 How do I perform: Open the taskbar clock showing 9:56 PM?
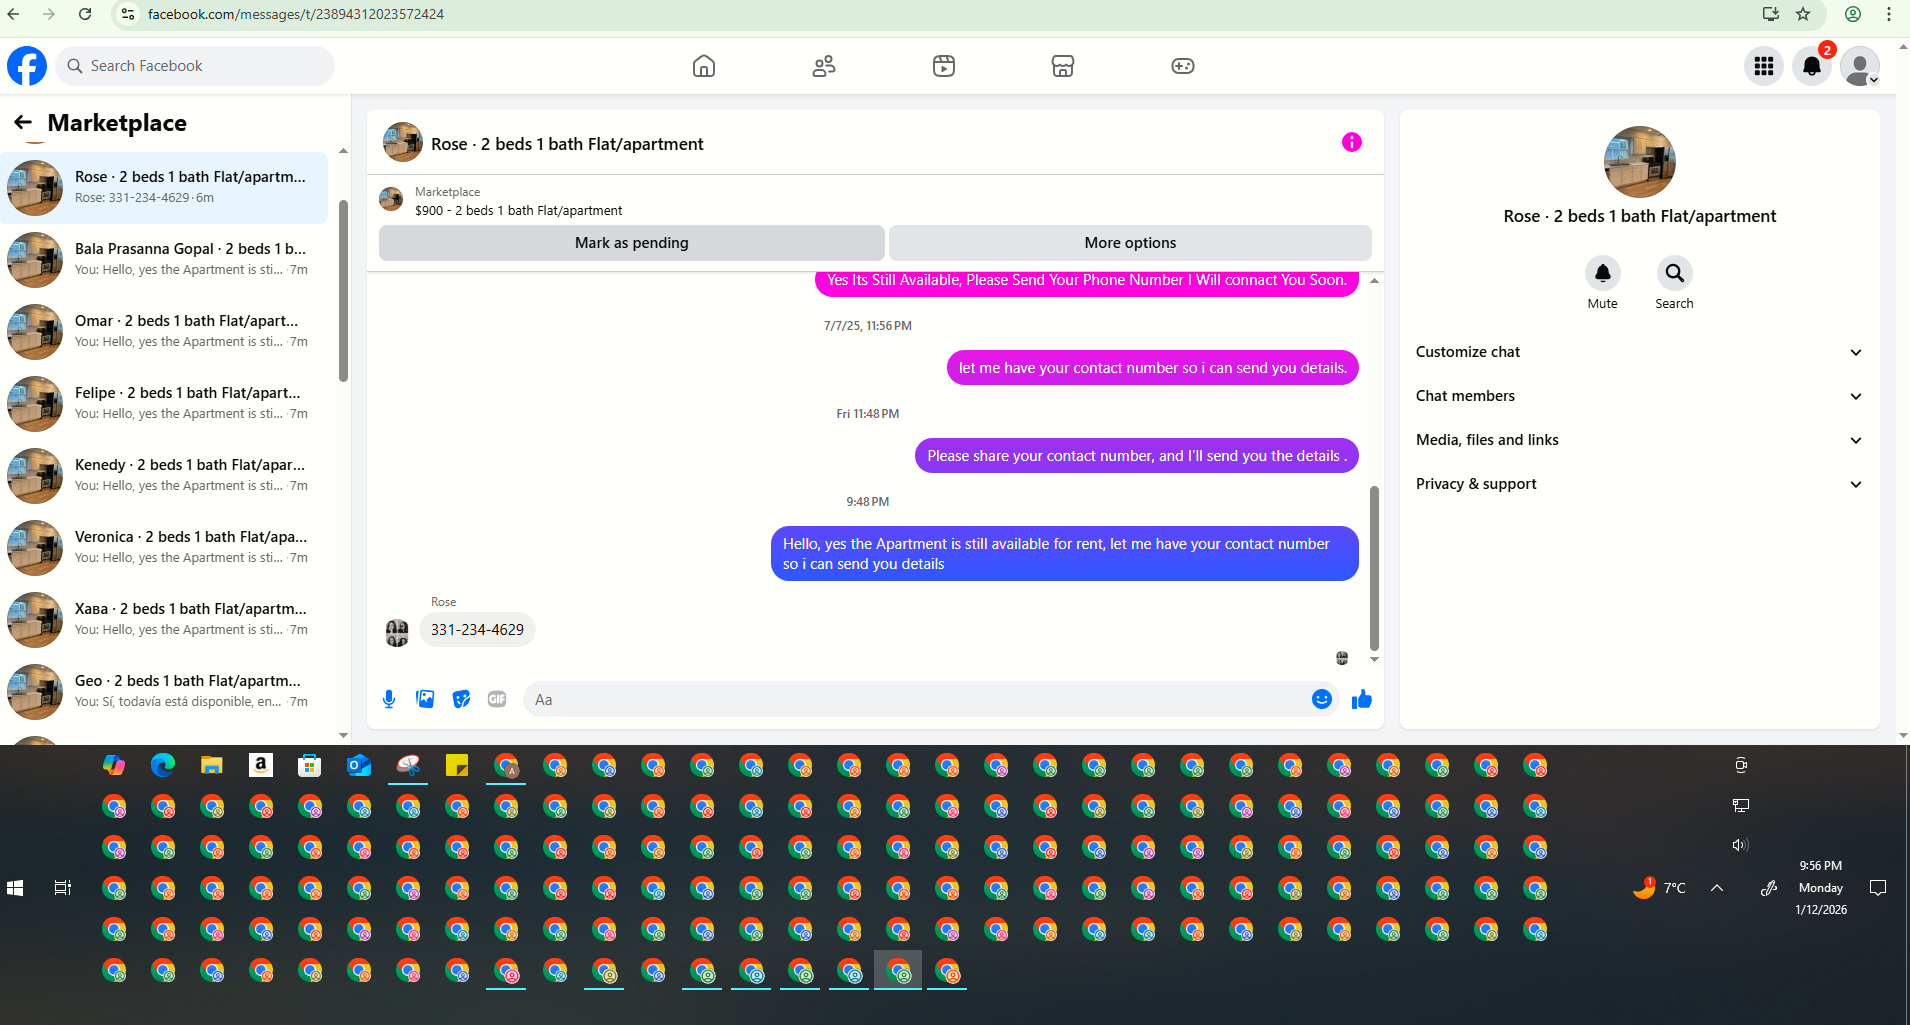coord(1821,888)
